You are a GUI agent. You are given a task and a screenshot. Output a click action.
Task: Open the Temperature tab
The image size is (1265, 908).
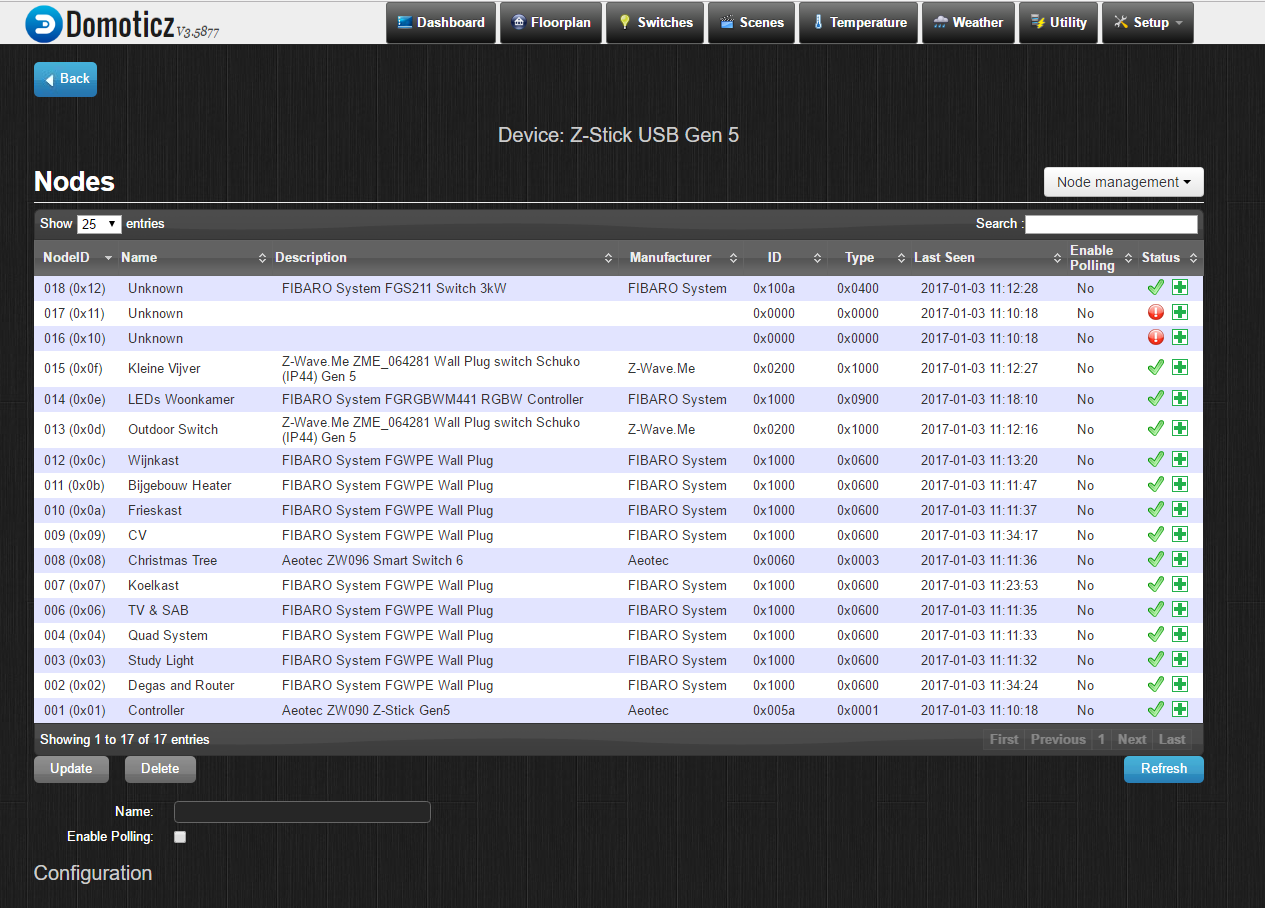pos(860,23)
